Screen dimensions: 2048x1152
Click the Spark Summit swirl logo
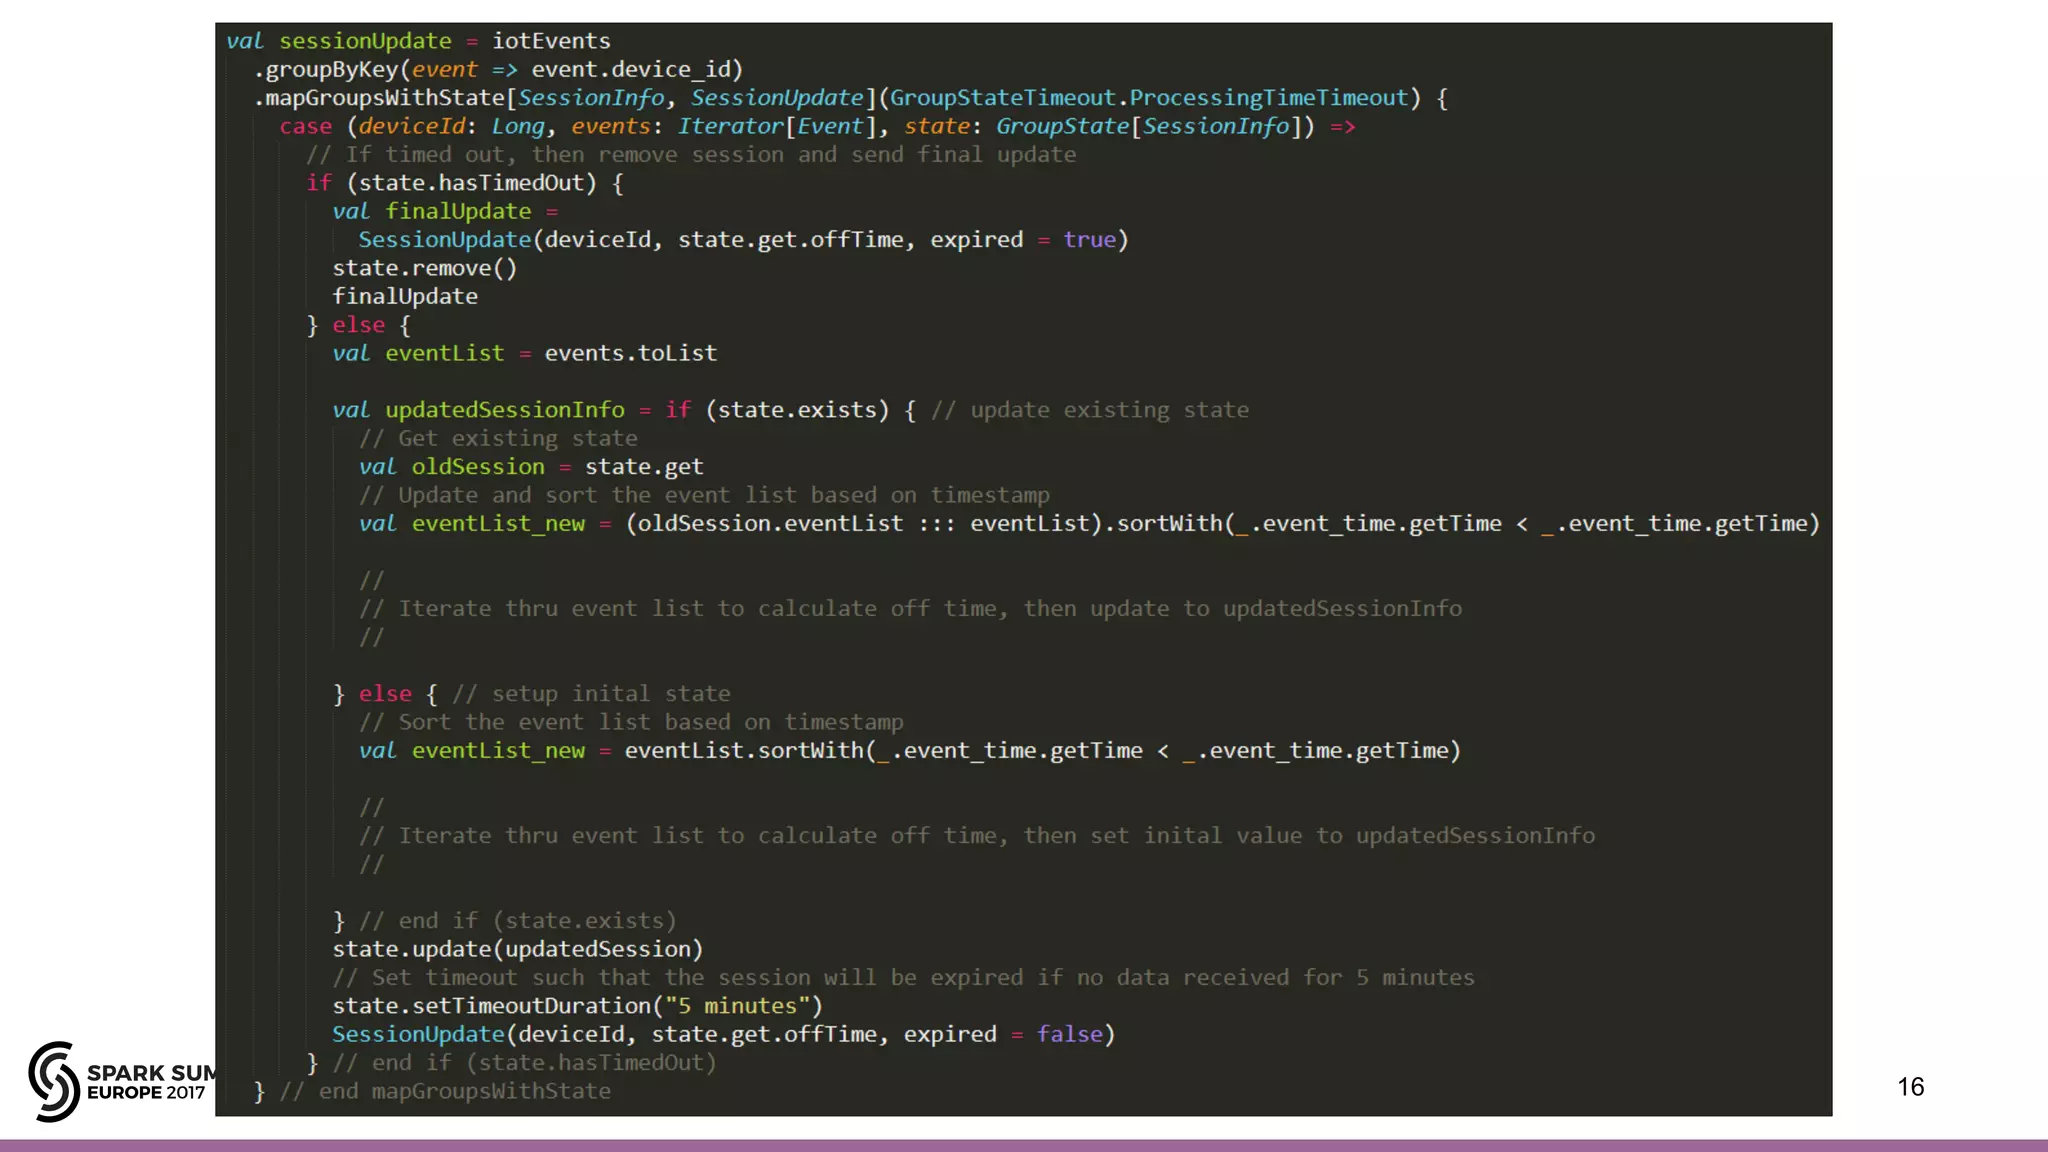[x=53, y=1081]
